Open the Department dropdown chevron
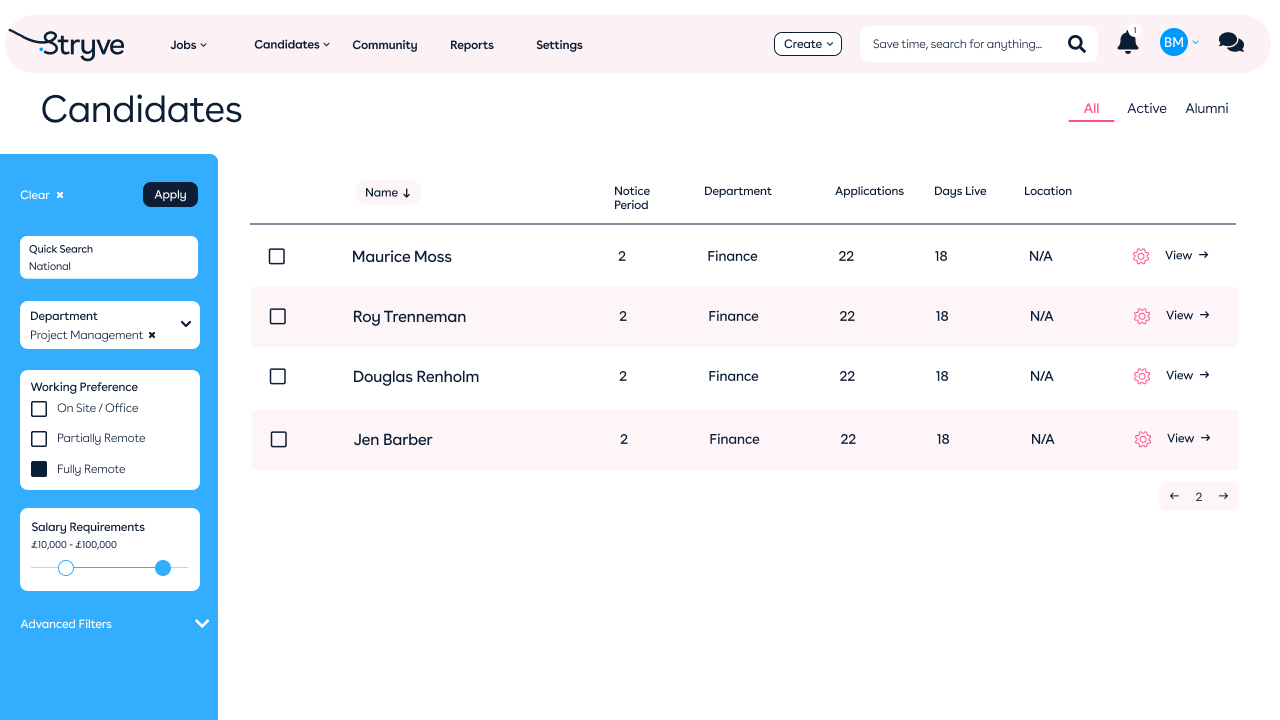The width and height of the screenshot is (1280, 720). coord(186,324)
